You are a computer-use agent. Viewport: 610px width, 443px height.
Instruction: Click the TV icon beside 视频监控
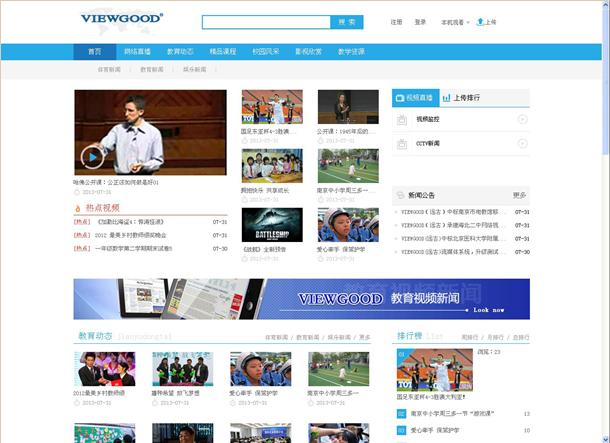[x=402, y=120]
